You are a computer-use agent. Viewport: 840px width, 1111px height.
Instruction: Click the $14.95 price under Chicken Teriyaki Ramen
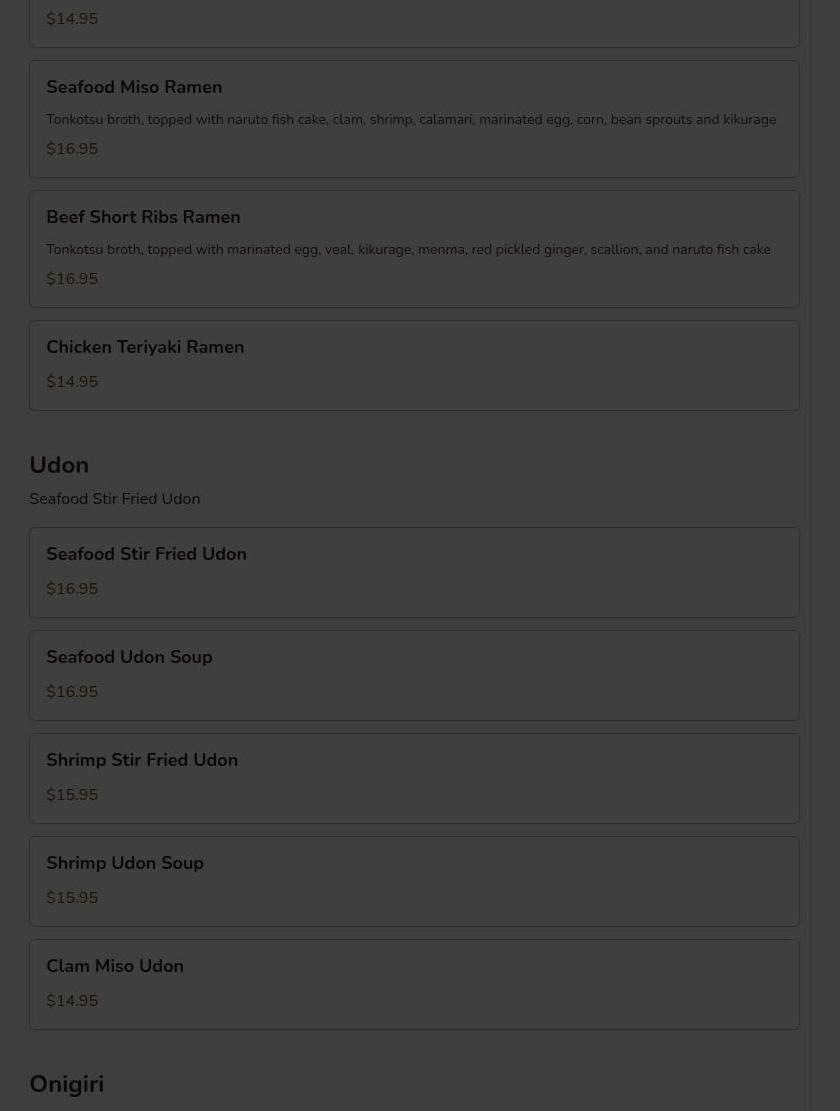[x=72, y=381]
